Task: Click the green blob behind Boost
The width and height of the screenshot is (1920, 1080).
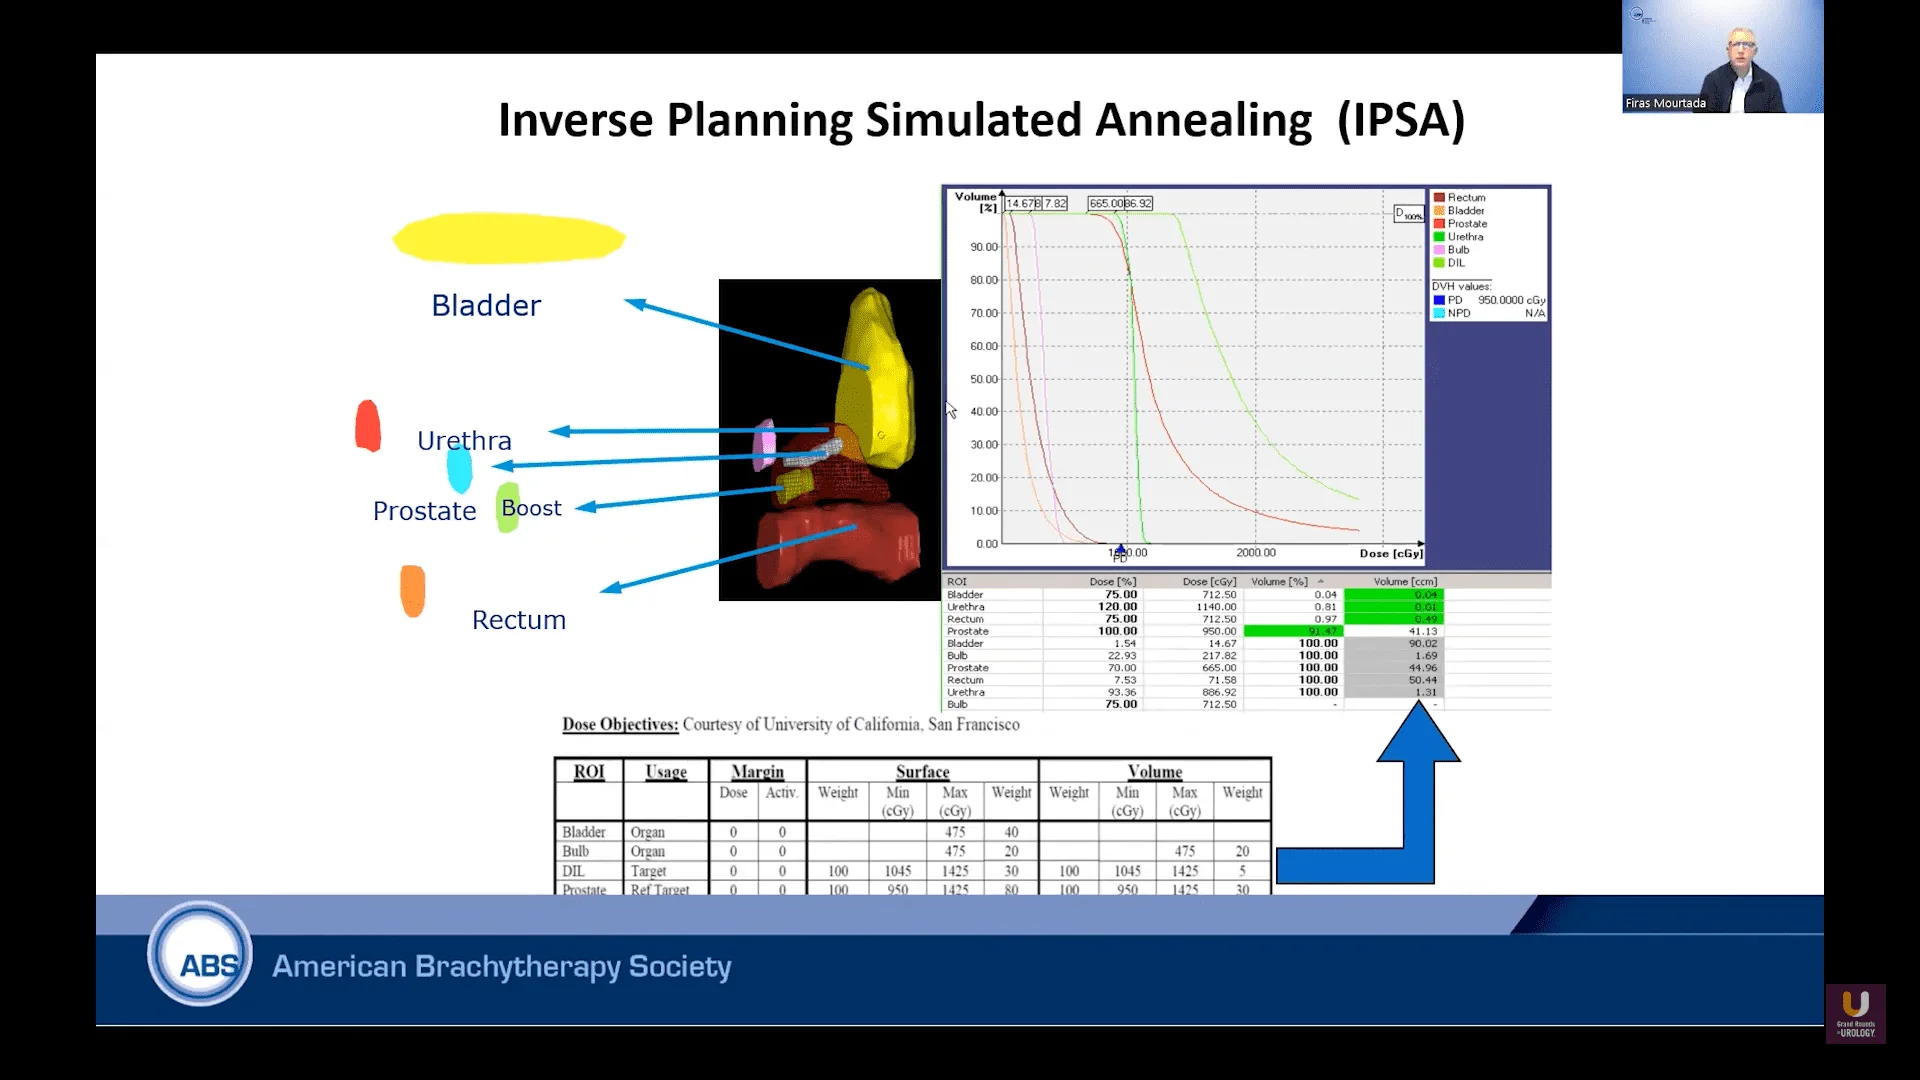Action: tap(507, 507)
